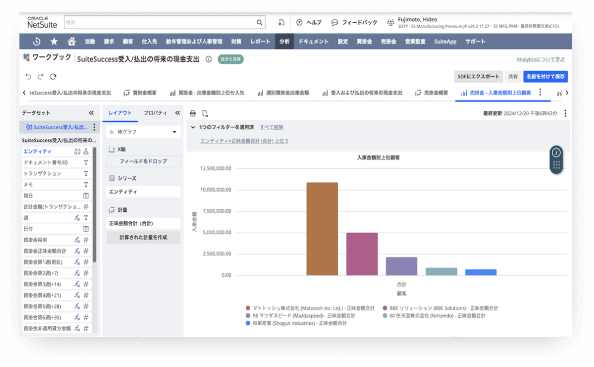Open the 週別買掛金出庫金額 chart tab
Screen dimensions: 594x367
point(283,92)
